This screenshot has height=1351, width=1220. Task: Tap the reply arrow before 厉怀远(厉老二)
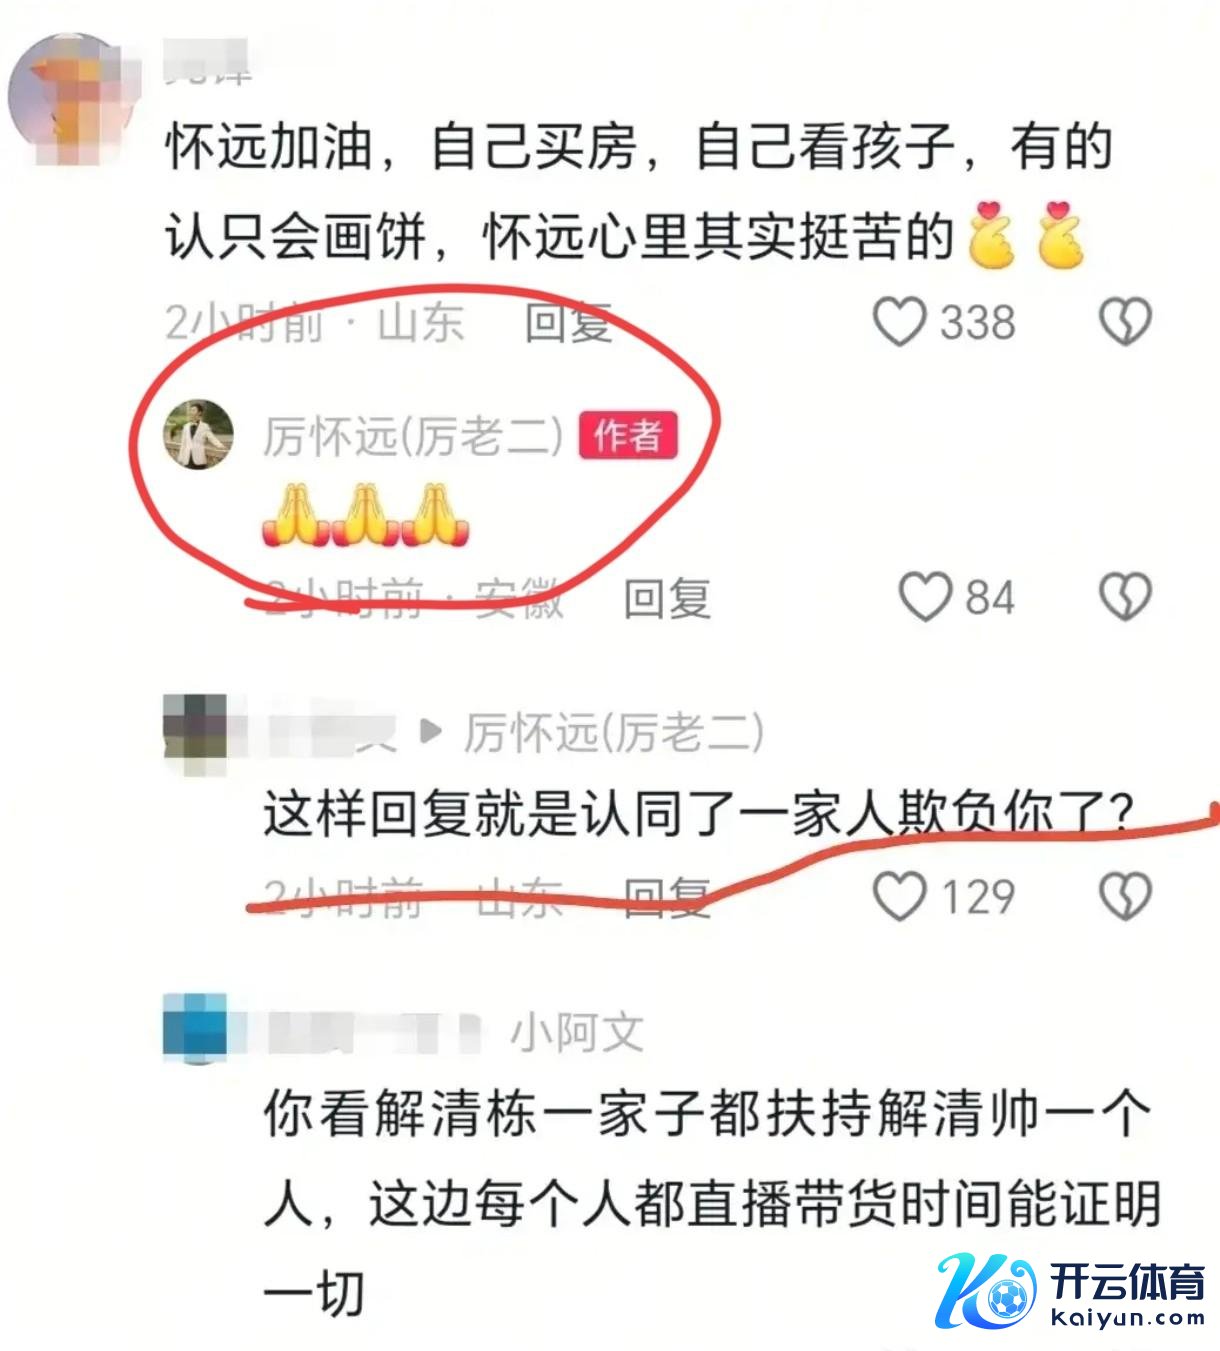click(x=431, y=732)
